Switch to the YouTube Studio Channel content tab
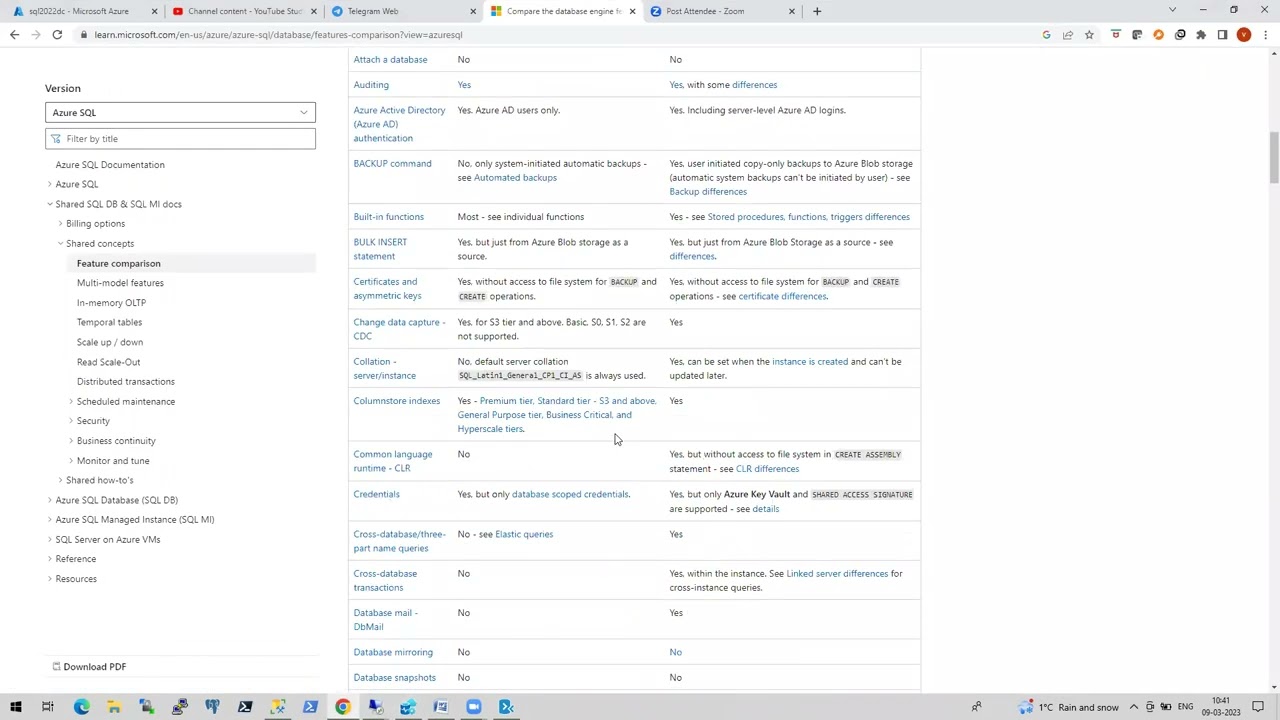The height and width of the screenshot is (720, 1280). point(243,11)
